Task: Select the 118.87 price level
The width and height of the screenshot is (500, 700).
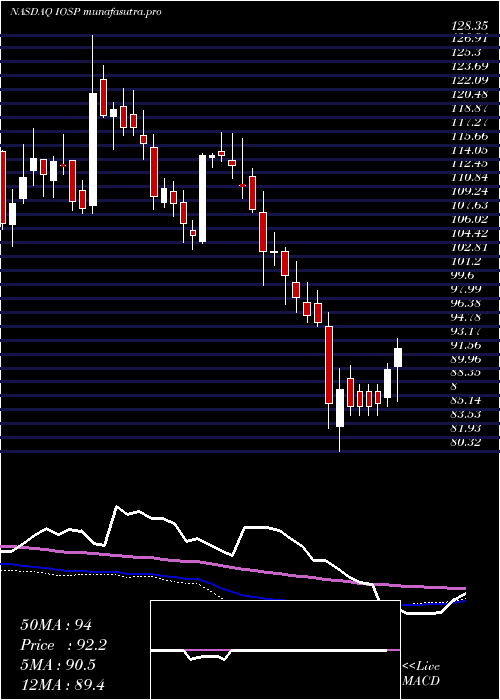Action: click(x=472, y=108)
